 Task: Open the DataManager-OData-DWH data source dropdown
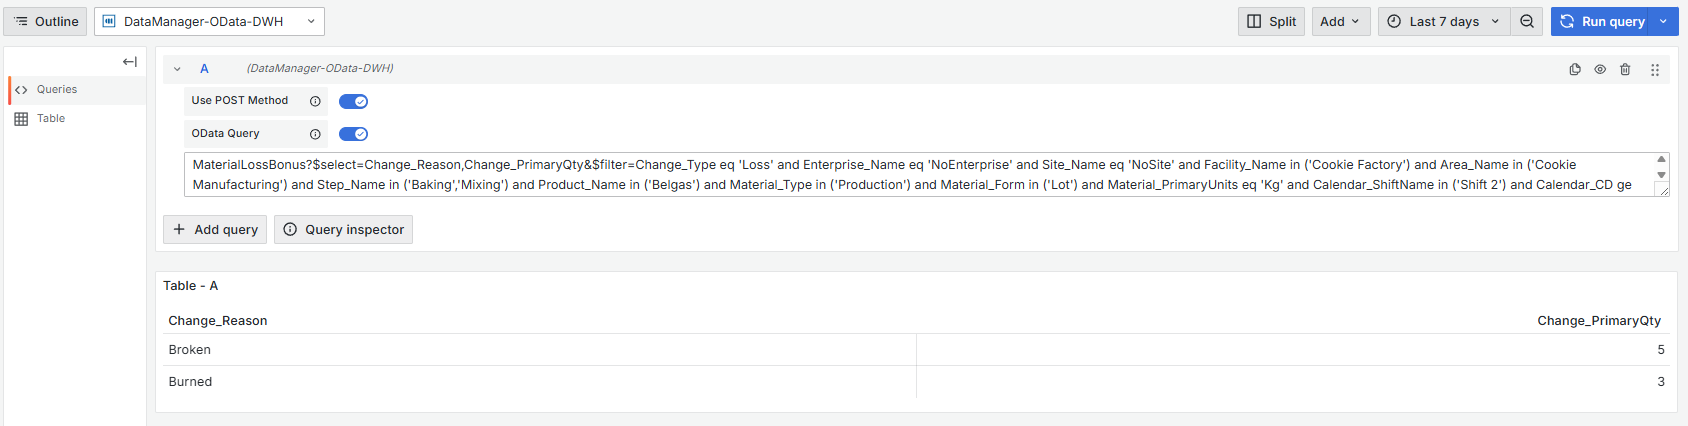click(209, 22)
